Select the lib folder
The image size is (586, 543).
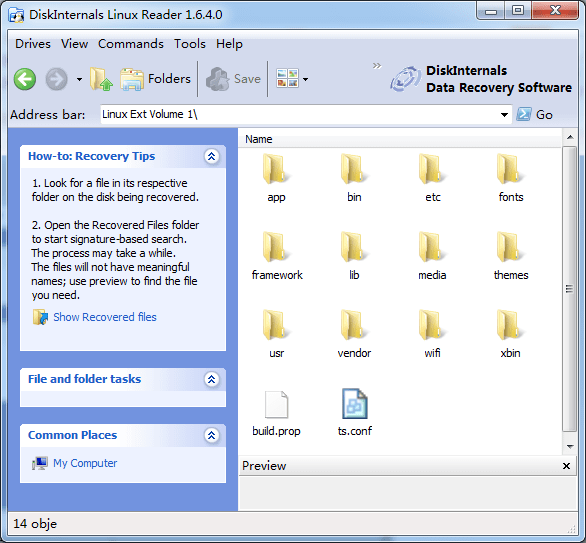[354, 256]
